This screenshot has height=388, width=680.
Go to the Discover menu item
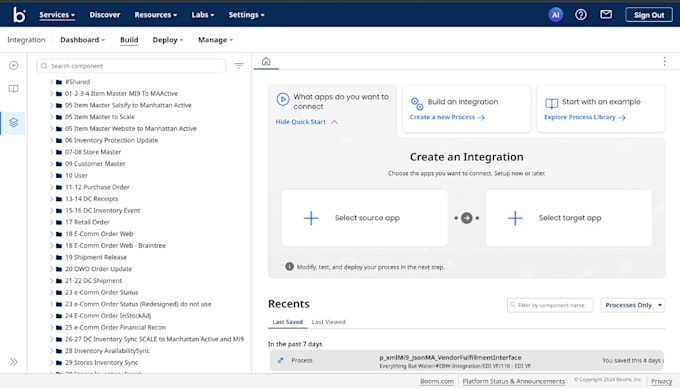(105, 15)
